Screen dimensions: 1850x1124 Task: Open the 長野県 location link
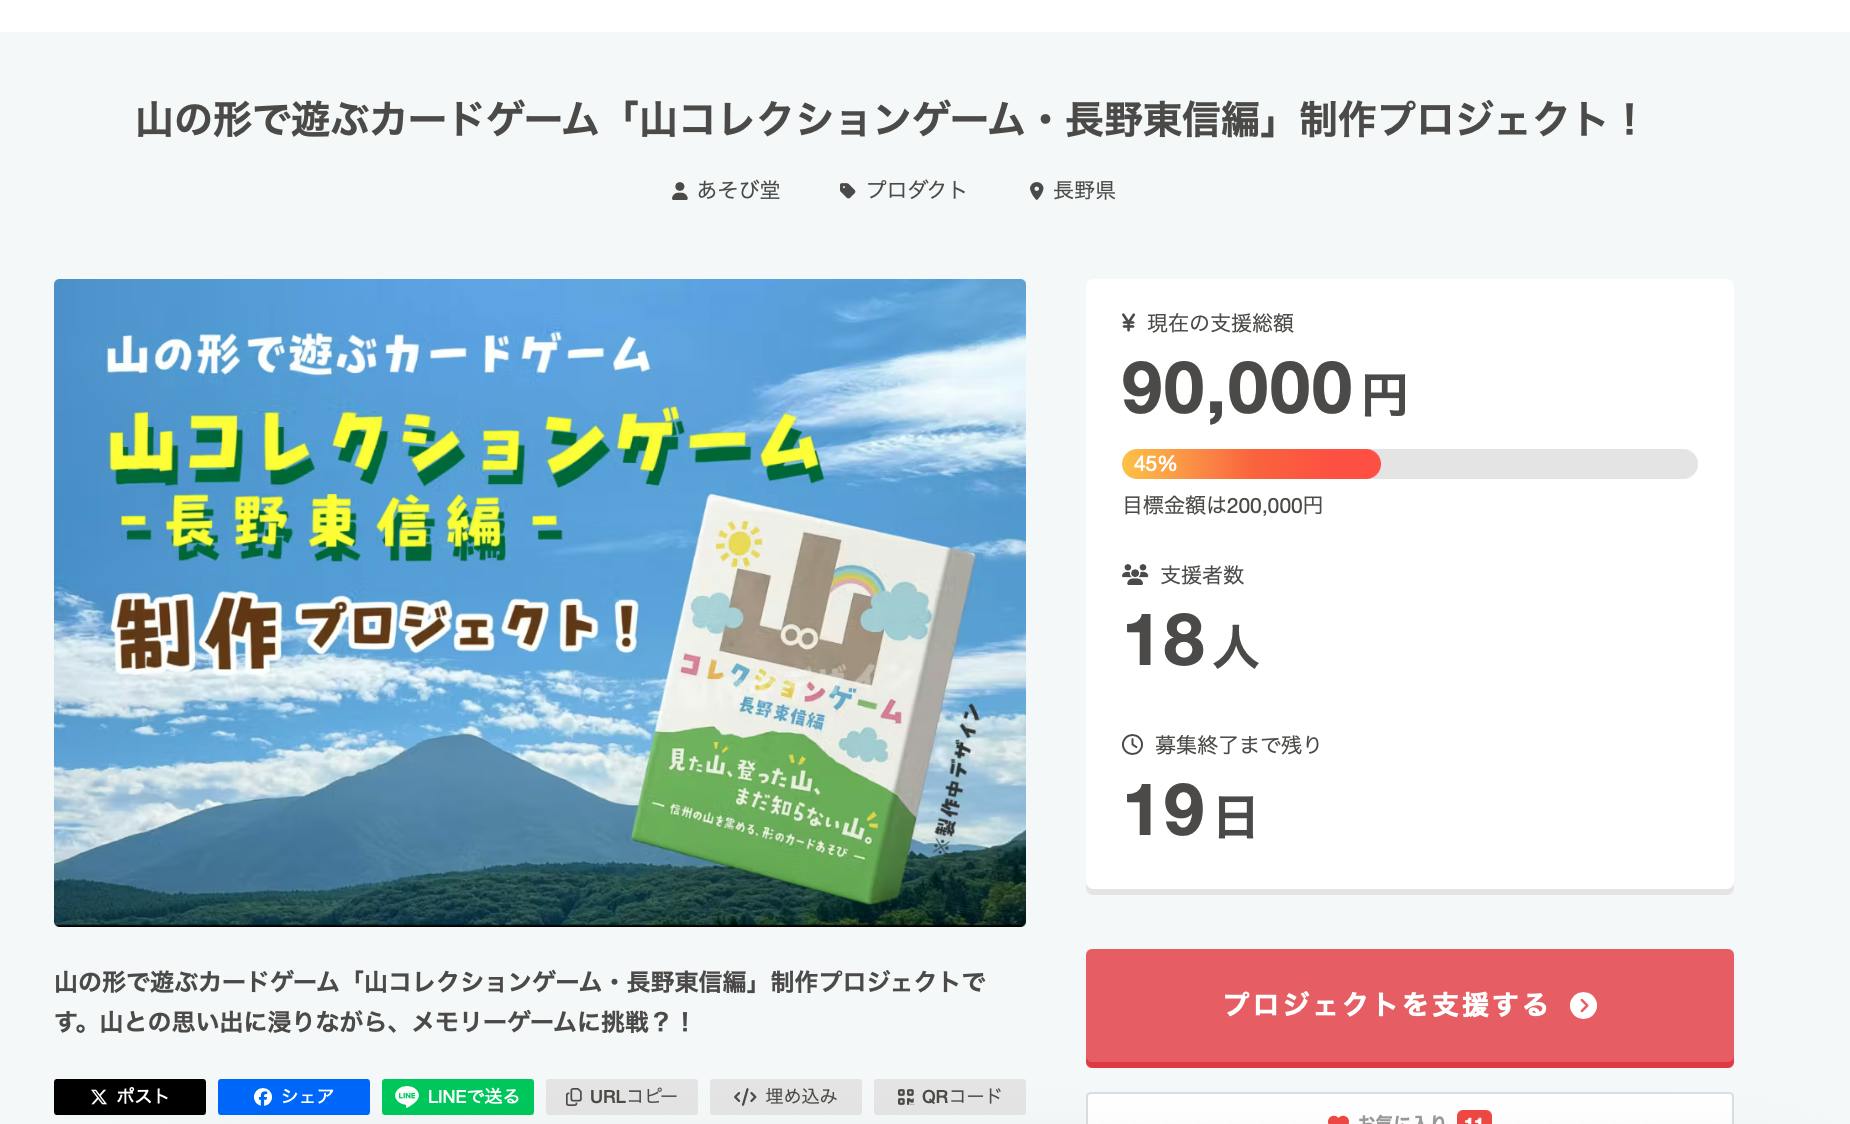[x=1084, y=190]
